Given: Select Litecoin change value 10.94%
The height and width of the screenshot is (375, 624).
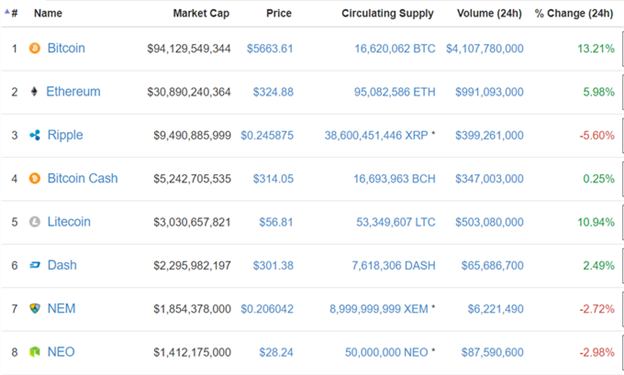Looking at the screenshot, I should 596,222.
